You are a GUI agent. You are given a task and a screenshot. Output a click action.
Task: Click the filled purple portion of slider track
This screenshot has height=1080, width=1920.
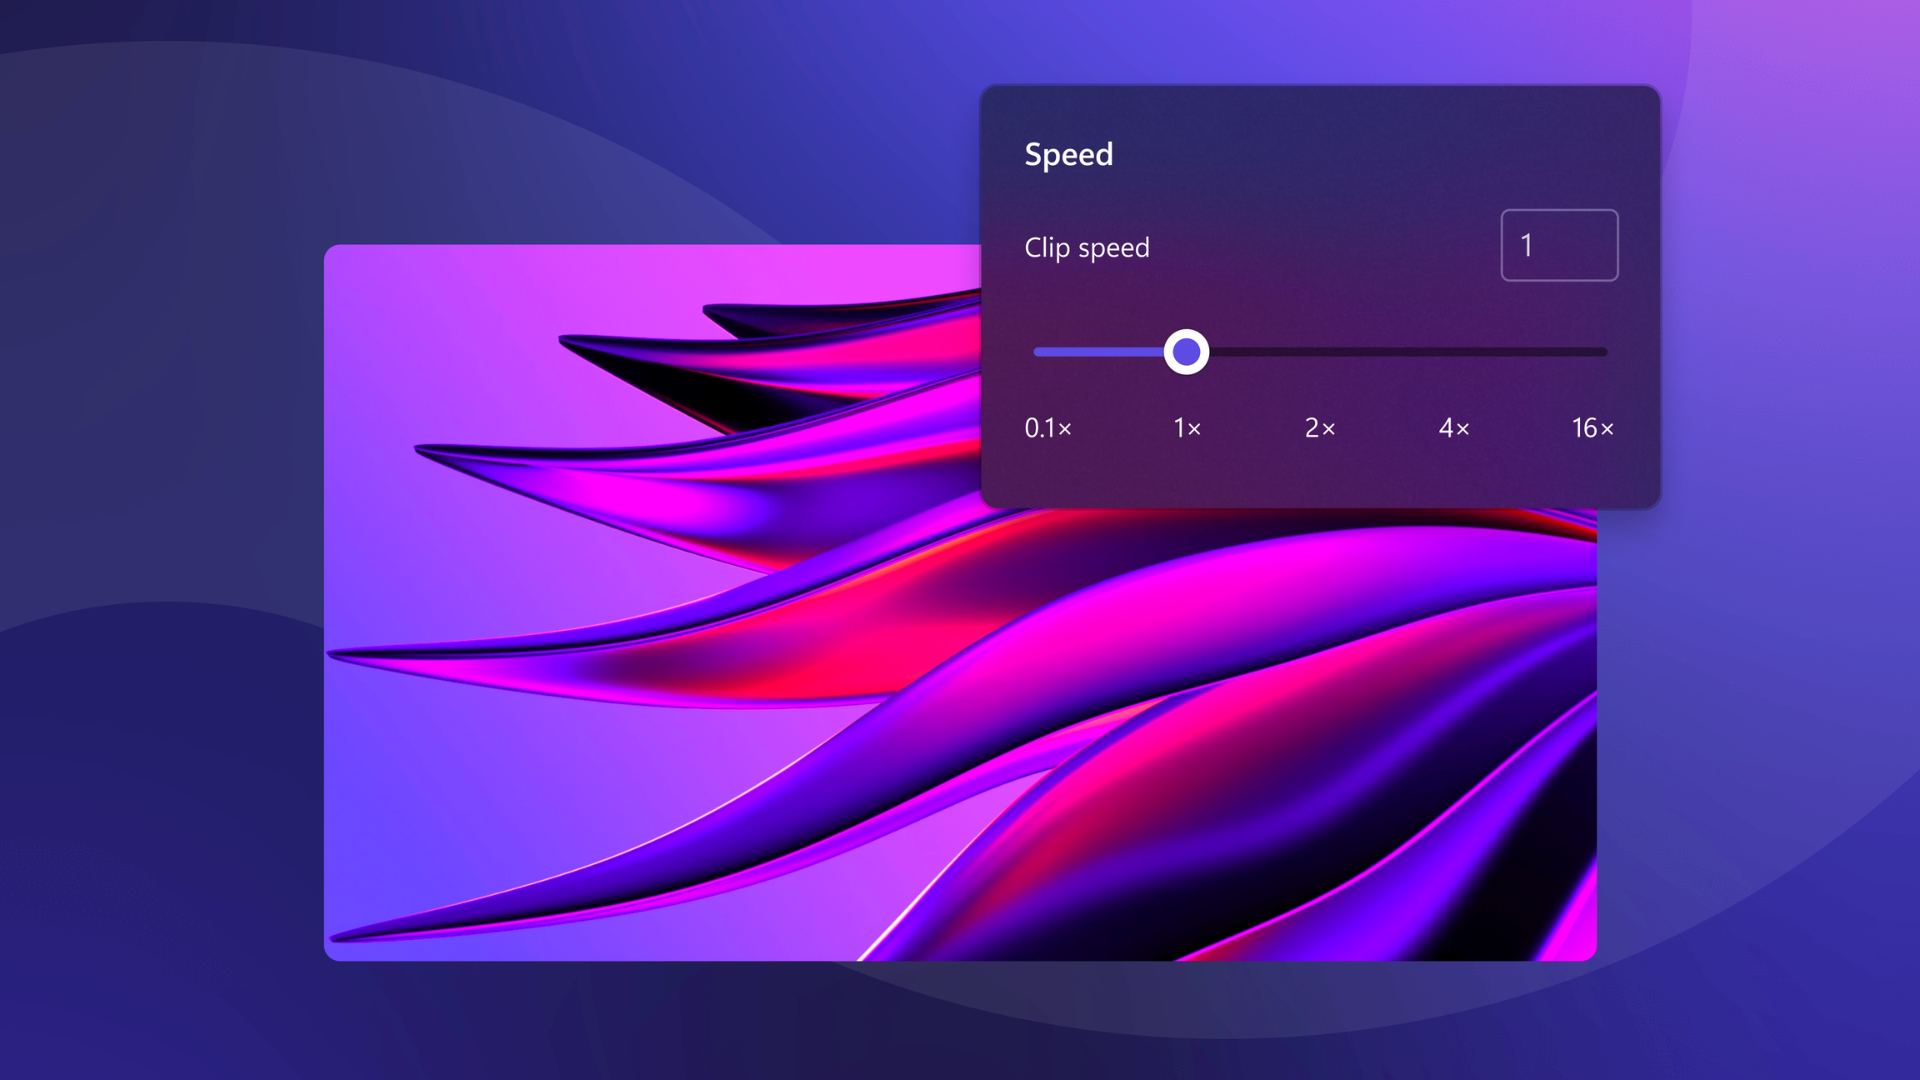pyautogui.click(x=1098, y=352)
